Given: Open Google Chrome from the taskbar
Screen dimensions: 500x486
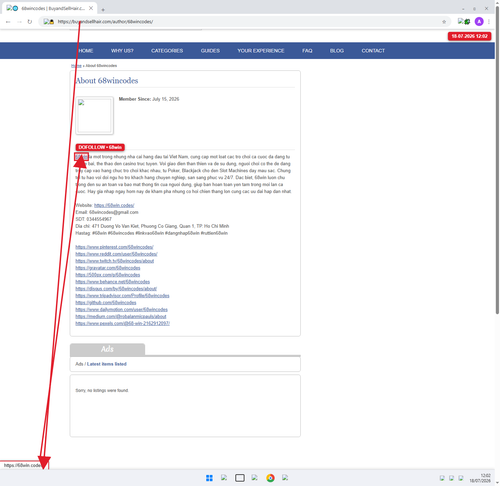Looking at the screenshot, I should [270, 478].
